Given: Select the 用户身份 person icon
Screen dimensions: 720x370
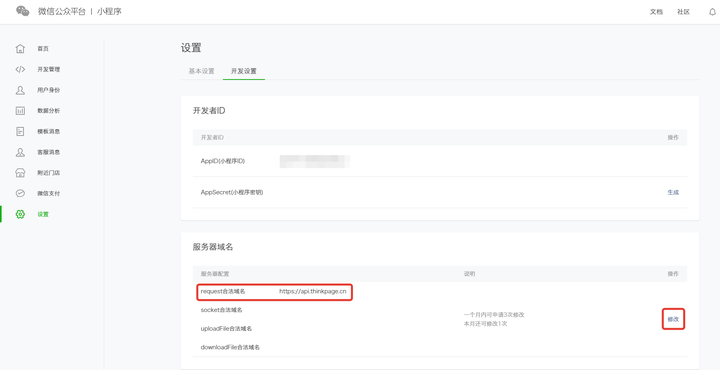Looking at the screenshot, I should 20,90.
